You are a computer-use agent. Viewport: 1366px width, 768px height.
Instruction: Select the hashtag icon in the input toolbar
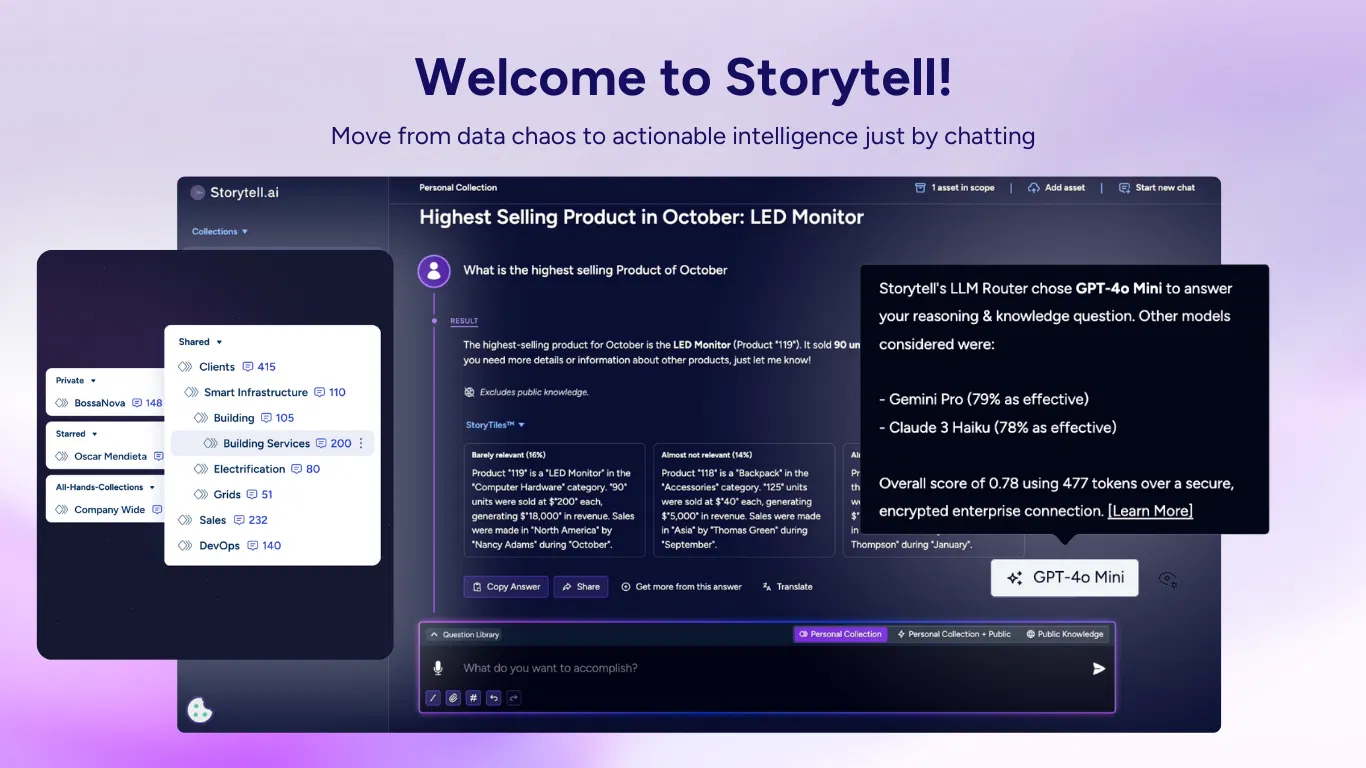(473, 698)
